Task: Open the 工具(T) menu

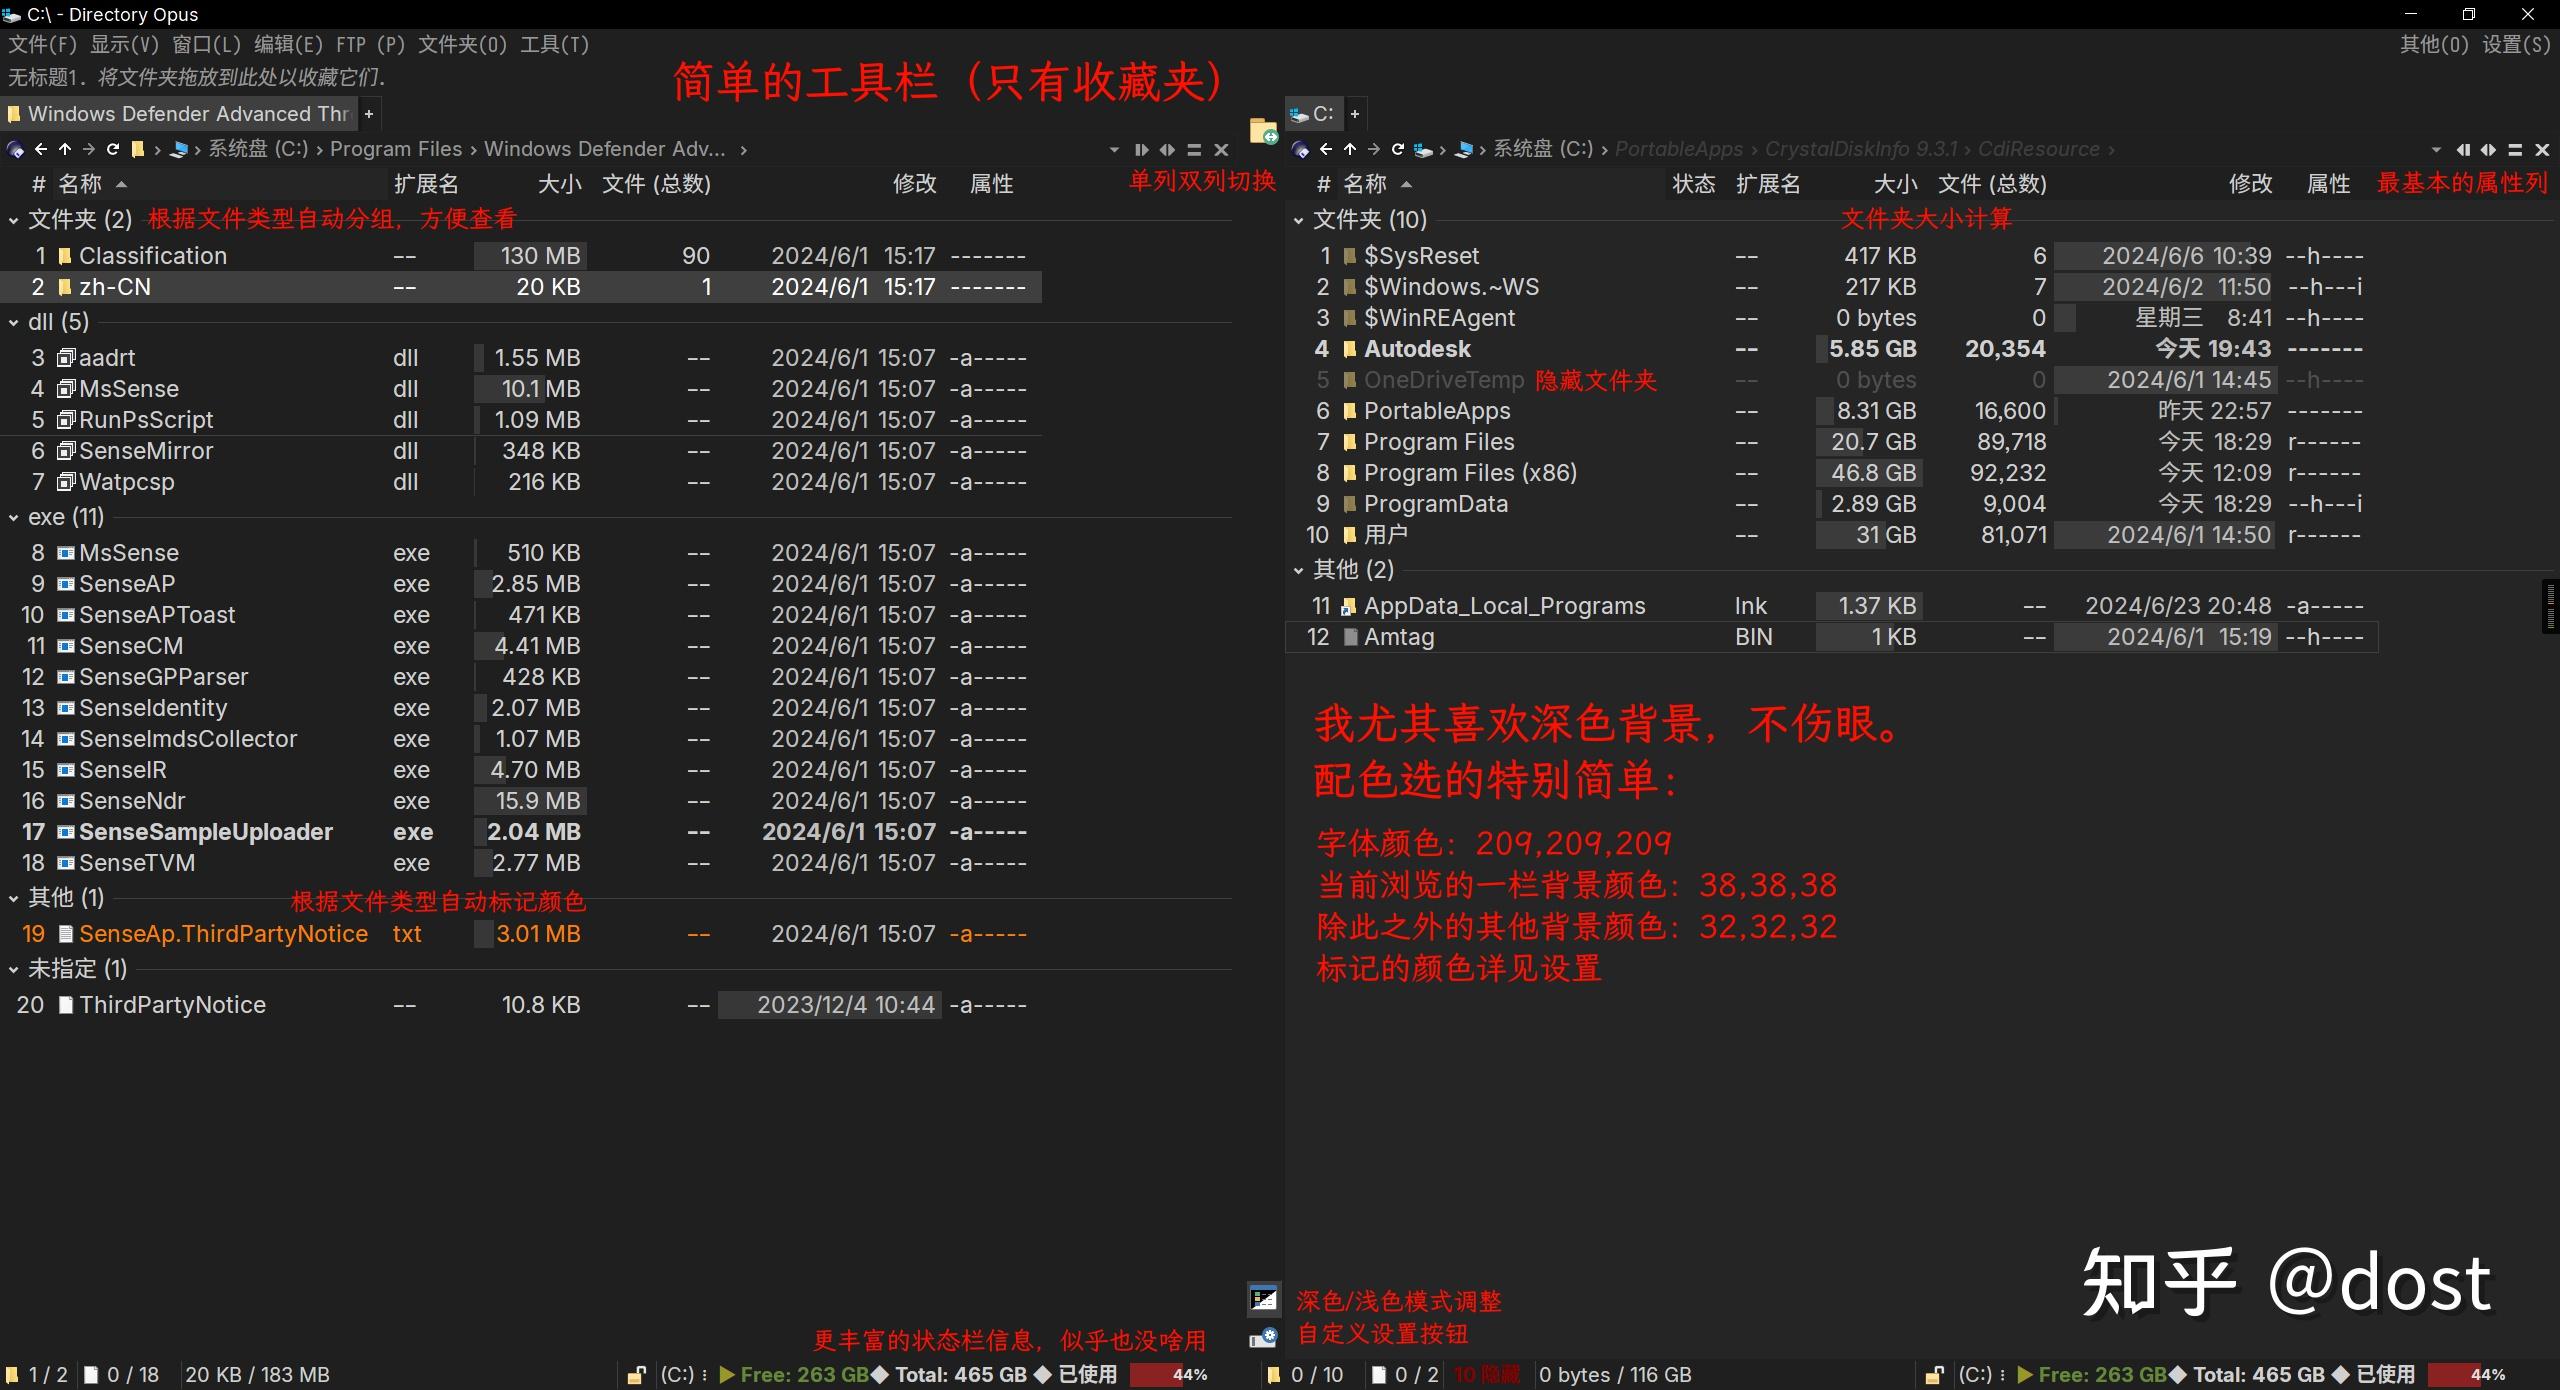Action: (x=555, y=44)
